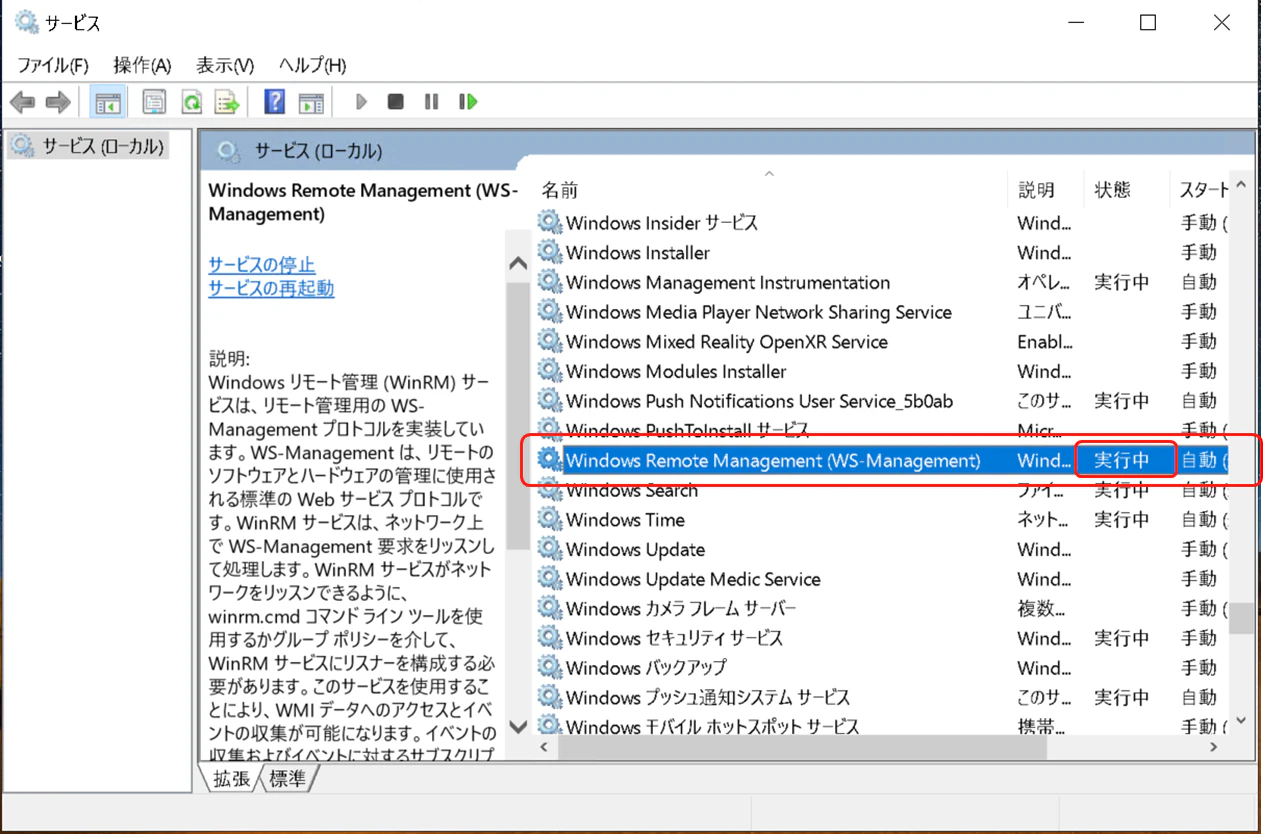
Task: Select Windows Push Notifications User Service_5b0ab
Action: click(x=881, y=401)
